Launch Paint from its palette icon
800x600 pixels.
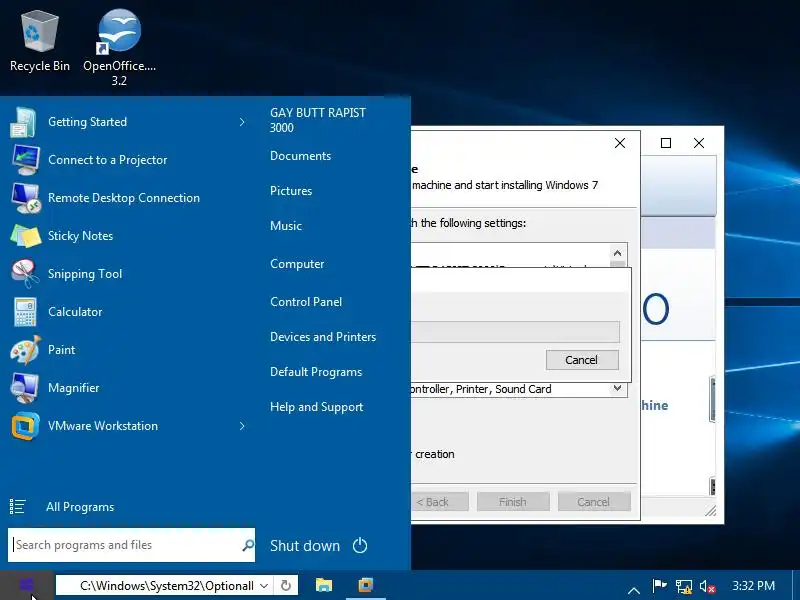pyautogui.click(x=26, y=349)
